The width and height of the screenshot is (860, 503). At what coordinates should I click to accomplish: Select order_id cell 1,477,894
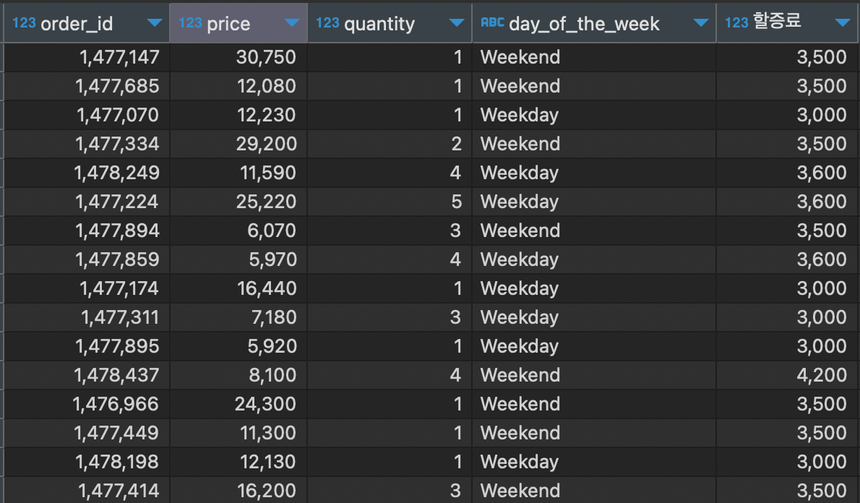[x=87, y=230]
